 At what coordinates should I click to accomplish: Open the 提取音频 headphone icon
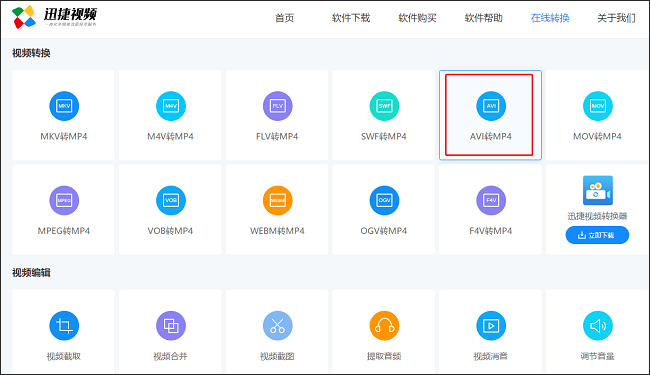(x=384, y=326)
